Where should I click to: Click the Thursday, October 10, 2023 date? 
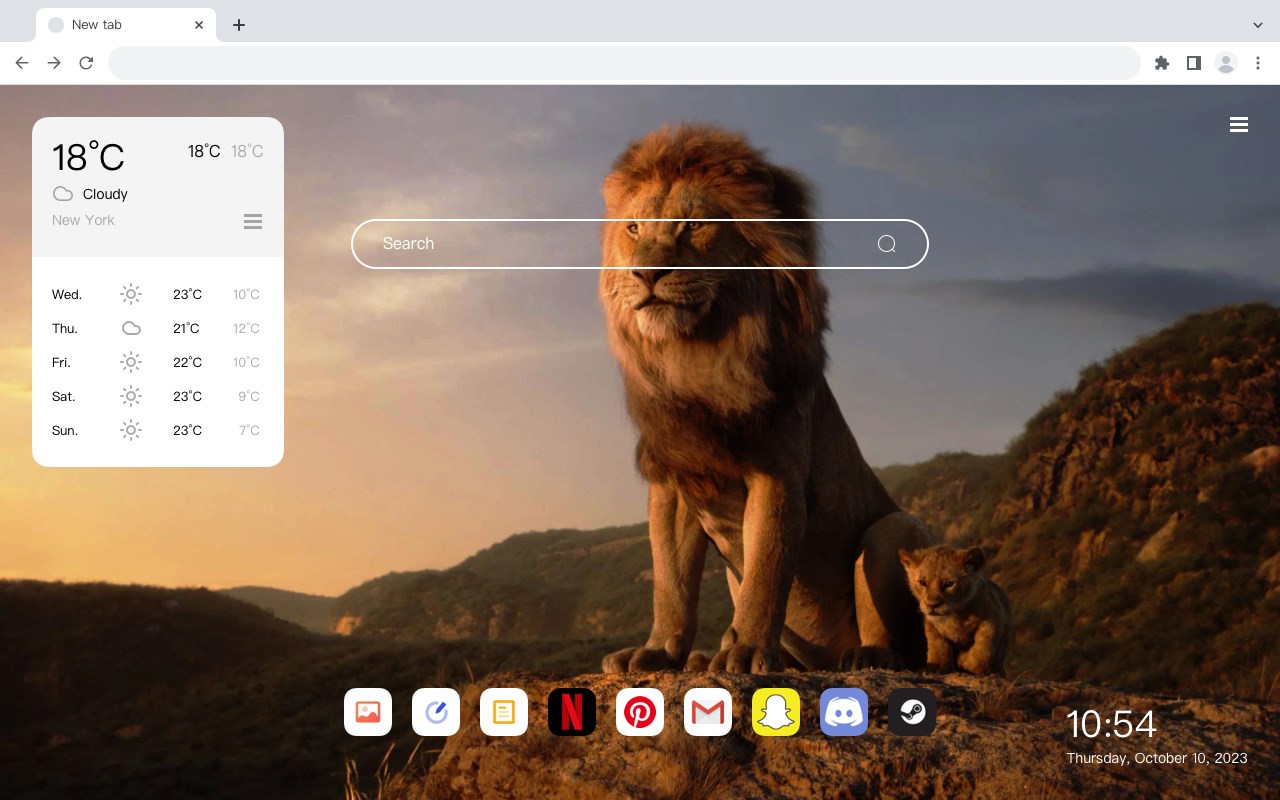(1157, 758)
